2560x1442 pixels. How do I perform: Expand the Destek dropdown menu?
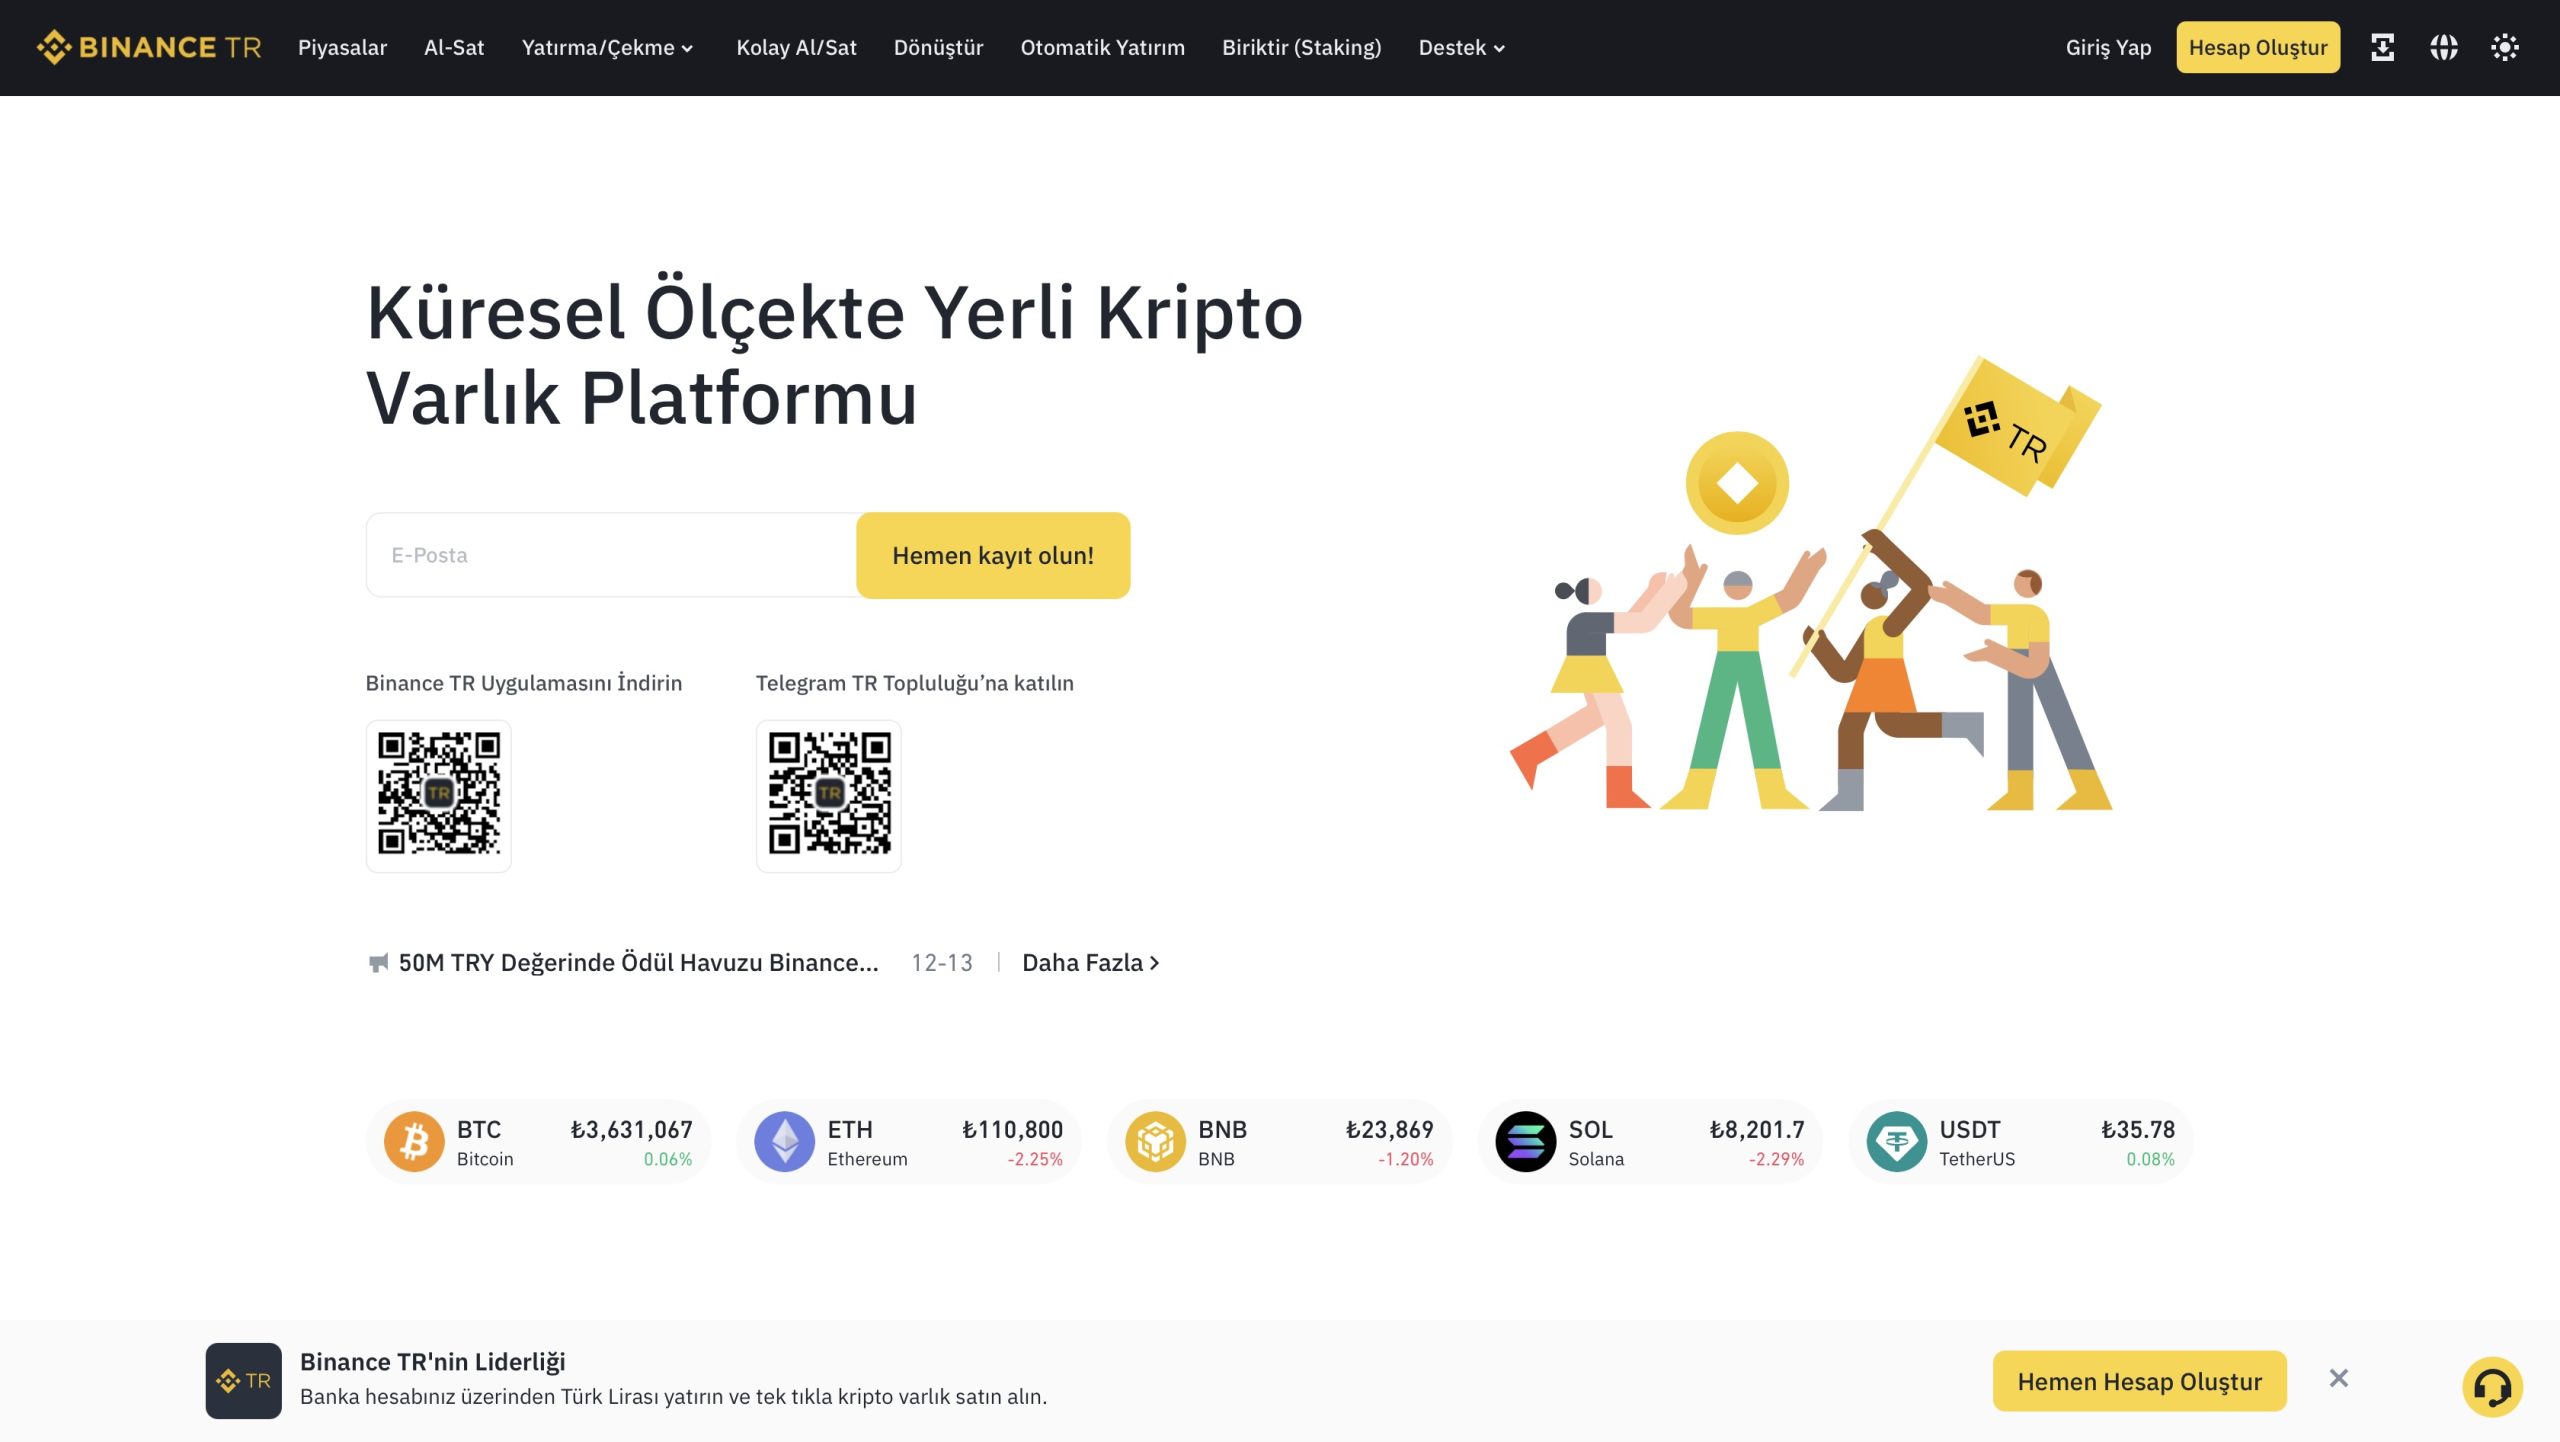1461,48
